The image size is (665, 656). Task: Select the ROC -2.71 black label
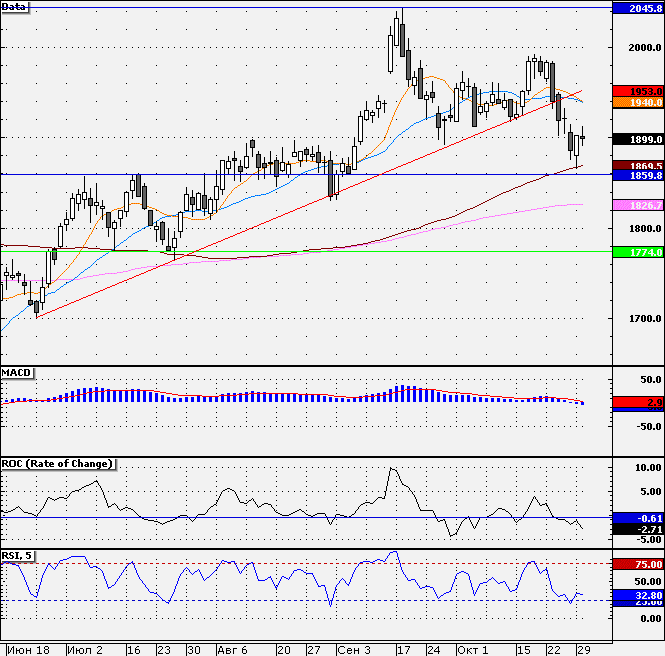pyautogui.click(x=638, y=529)
